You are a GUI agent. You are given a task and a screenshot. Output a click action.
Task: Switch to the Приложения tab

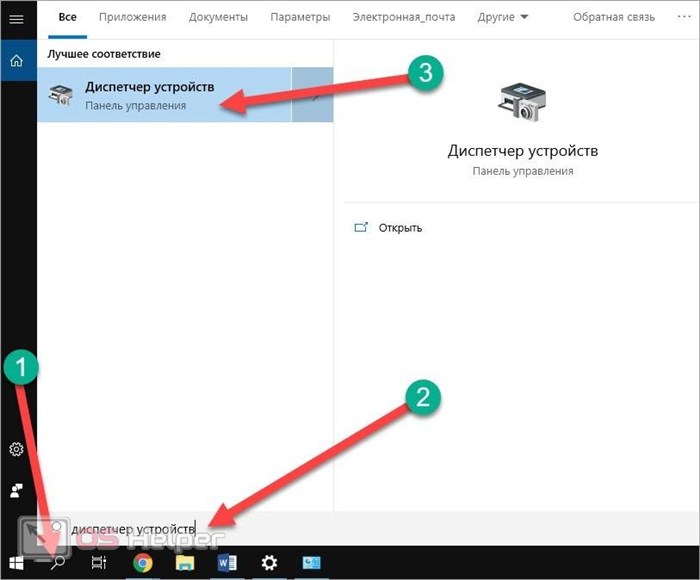coord(133,17)
